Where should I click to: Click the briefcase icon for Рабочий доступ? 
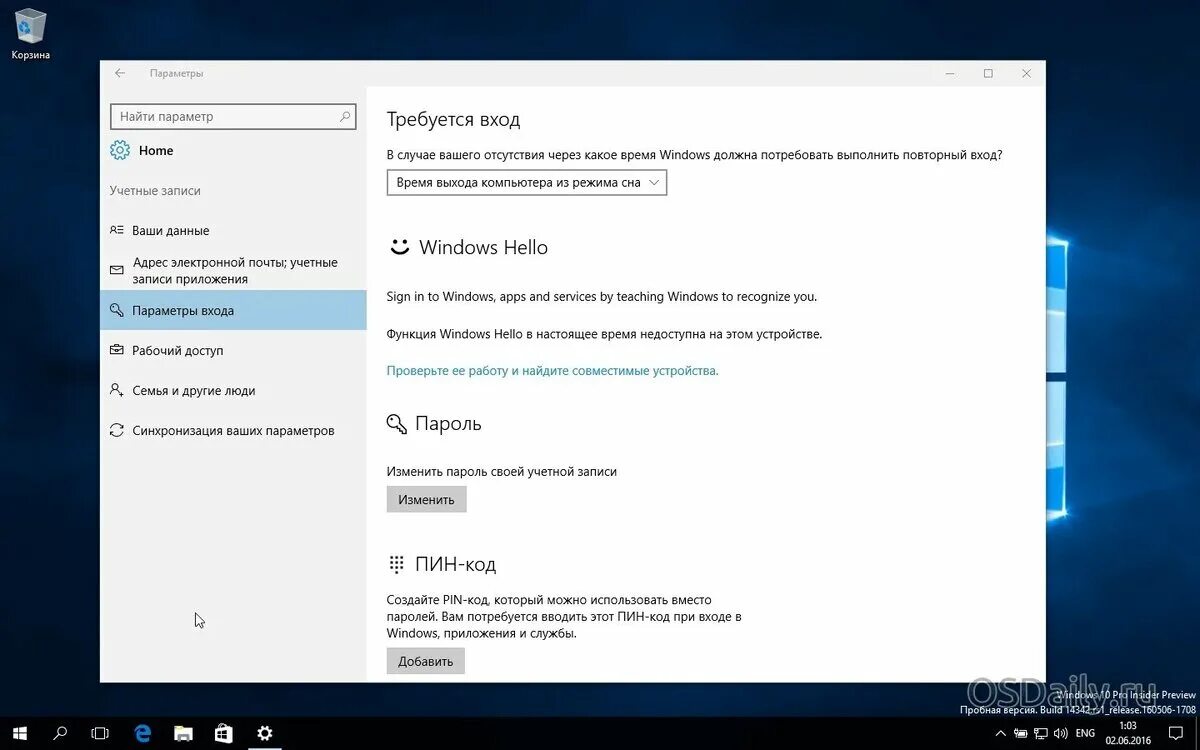[117, 350]
